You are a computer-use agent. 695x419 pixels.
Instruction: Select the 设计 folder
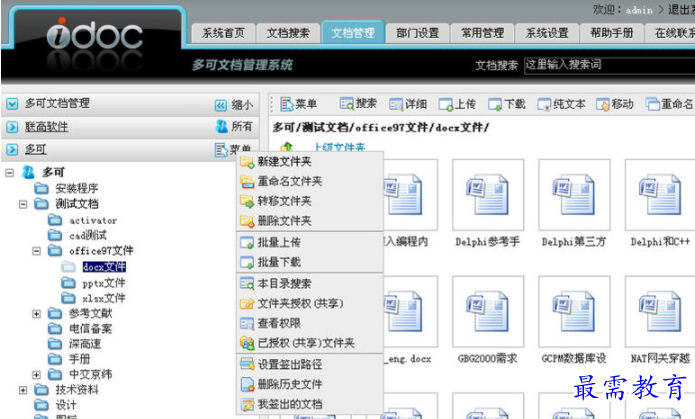point(66,405)
